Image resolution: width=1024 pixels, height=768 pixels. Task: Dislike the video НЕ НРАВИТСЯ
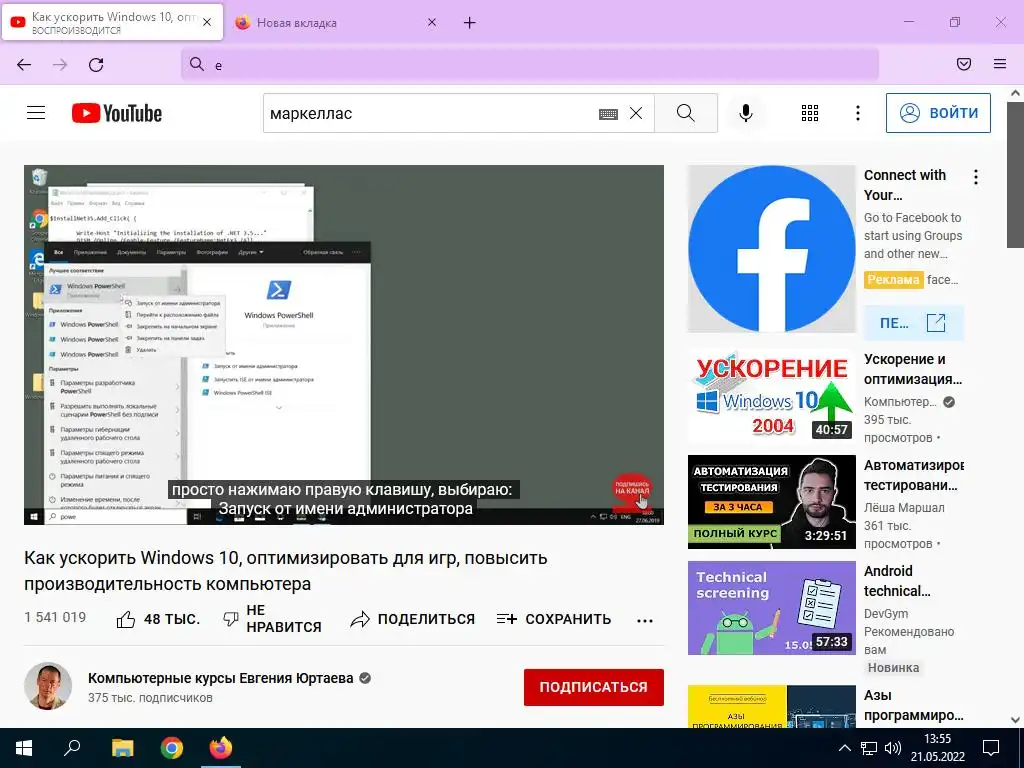click(272, 618)
